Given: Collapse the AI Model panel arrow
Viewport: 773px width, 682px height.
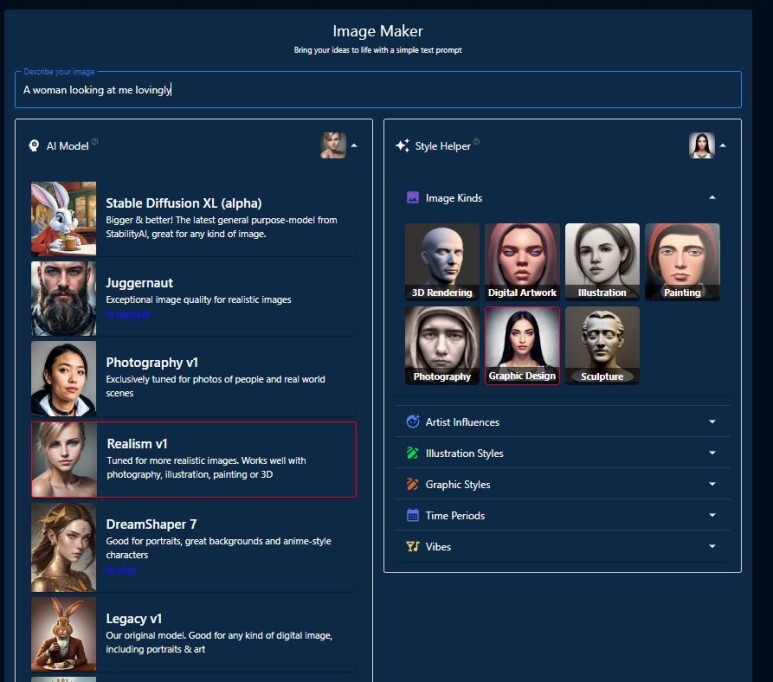Looking at the screenshot, I should coord(354,145).
